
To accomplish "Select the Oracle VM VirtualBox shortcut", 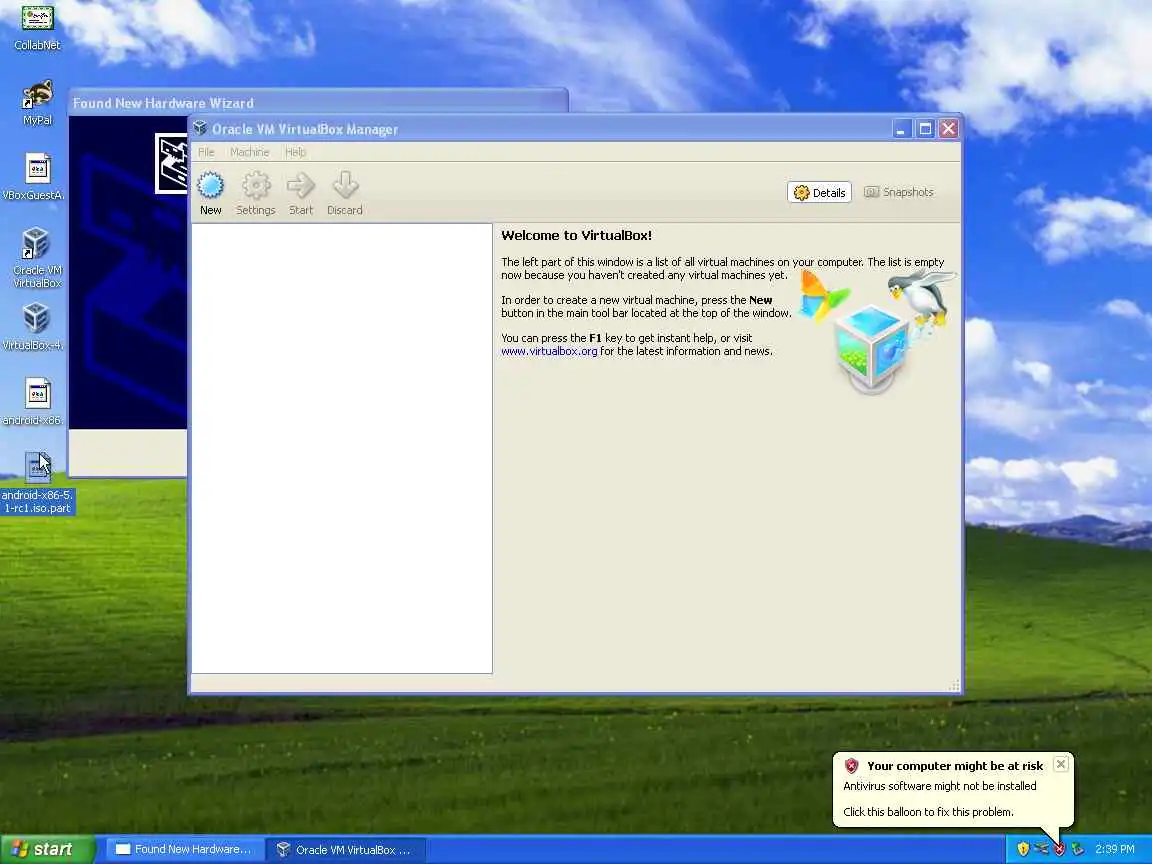I will coord(37,257).
